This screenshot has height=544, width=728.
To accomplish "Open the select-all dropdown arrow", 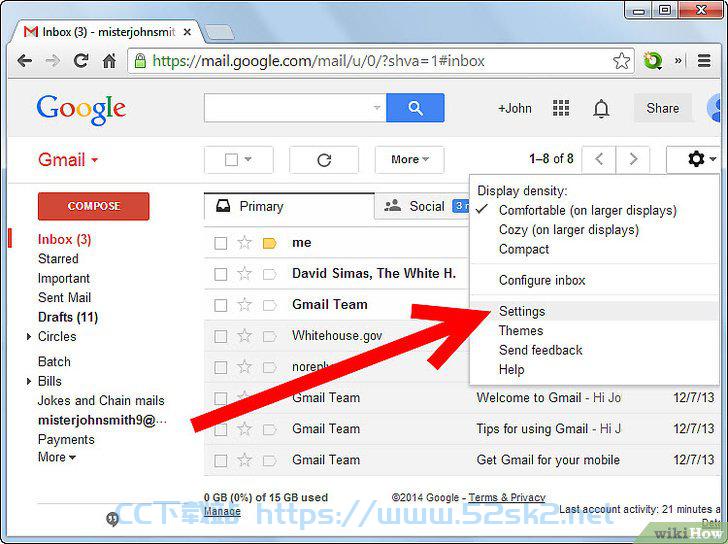I will click(x=248, y=159).
